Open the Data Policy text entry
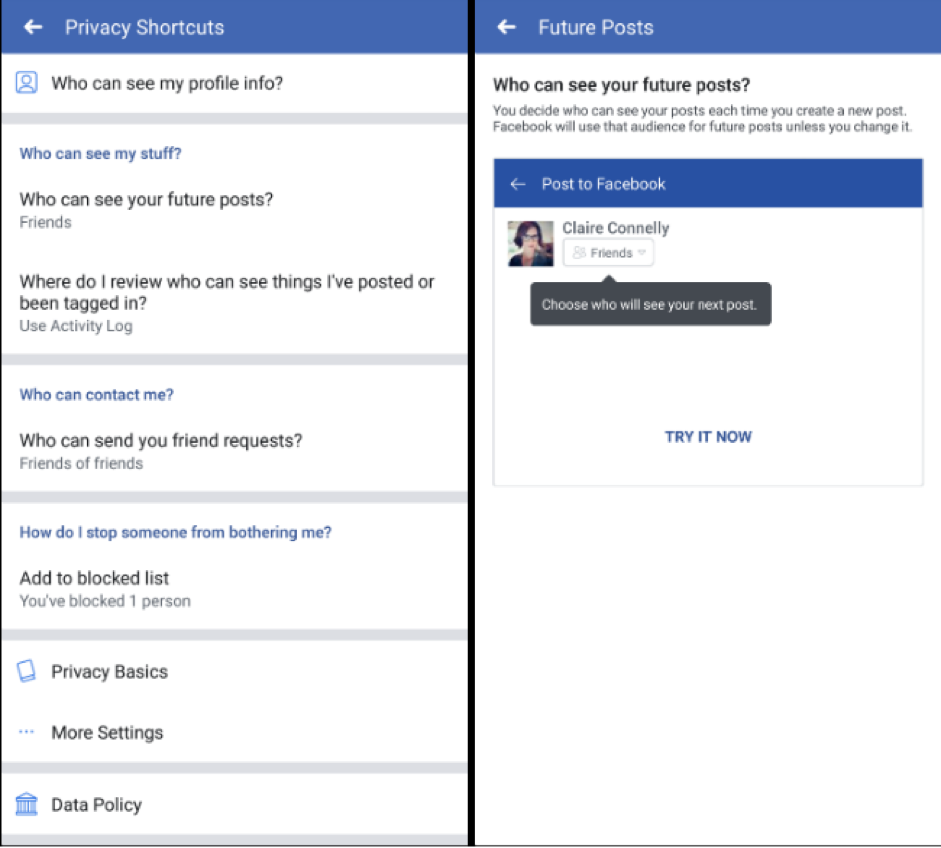This screenshot has width=941, height=848. click(96, 804)
